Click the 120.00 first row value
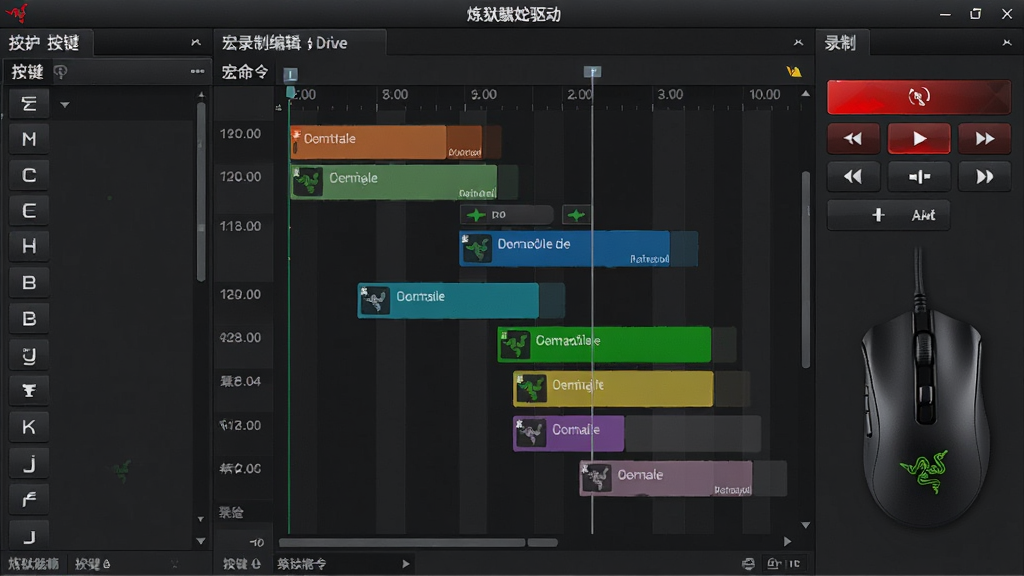The image size is (1024, 576). 240,134
